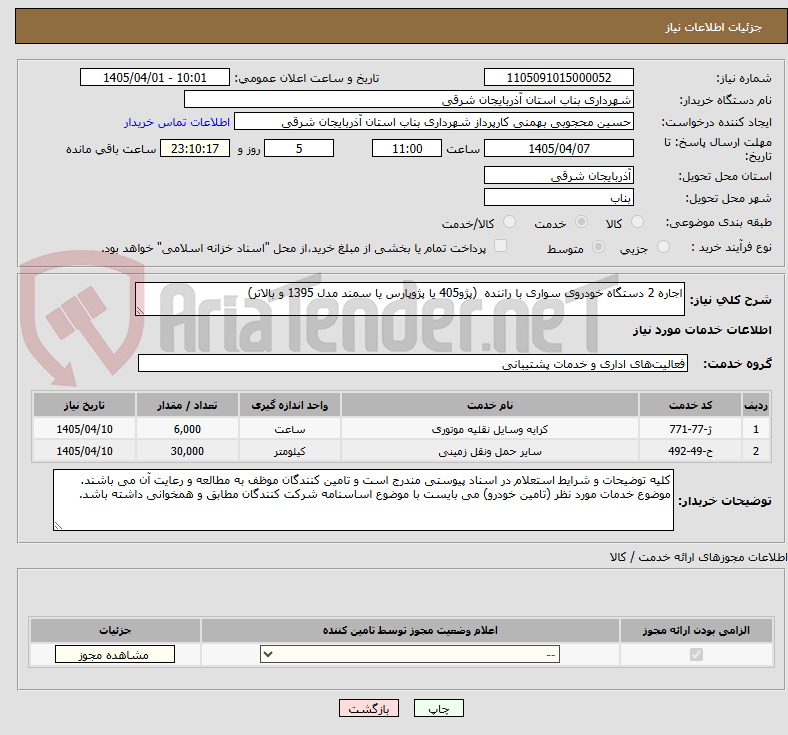This screenshot has height=735, width=788.
Task: Toggle Islamic treasury payment checkbox
Action: [x=501, y=246]
